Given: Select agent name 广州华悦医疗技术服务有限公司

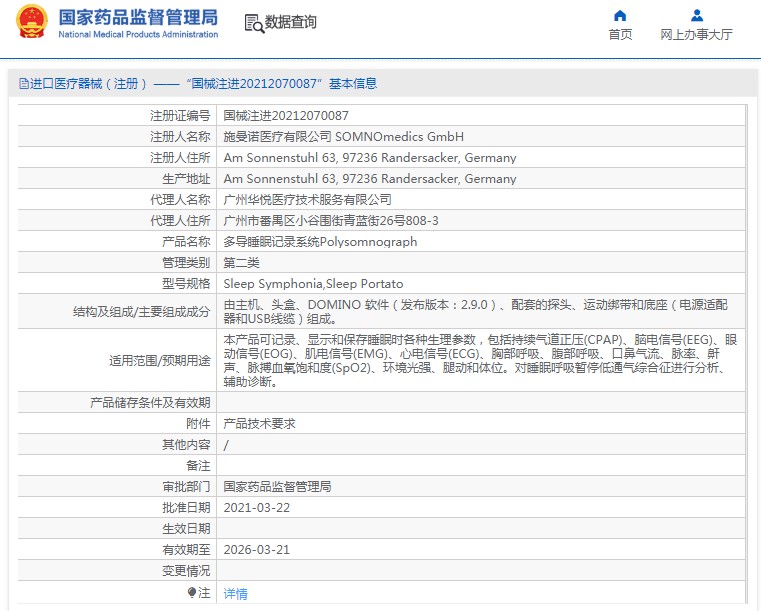Looking at the screenshot, I should pos(308,199).
